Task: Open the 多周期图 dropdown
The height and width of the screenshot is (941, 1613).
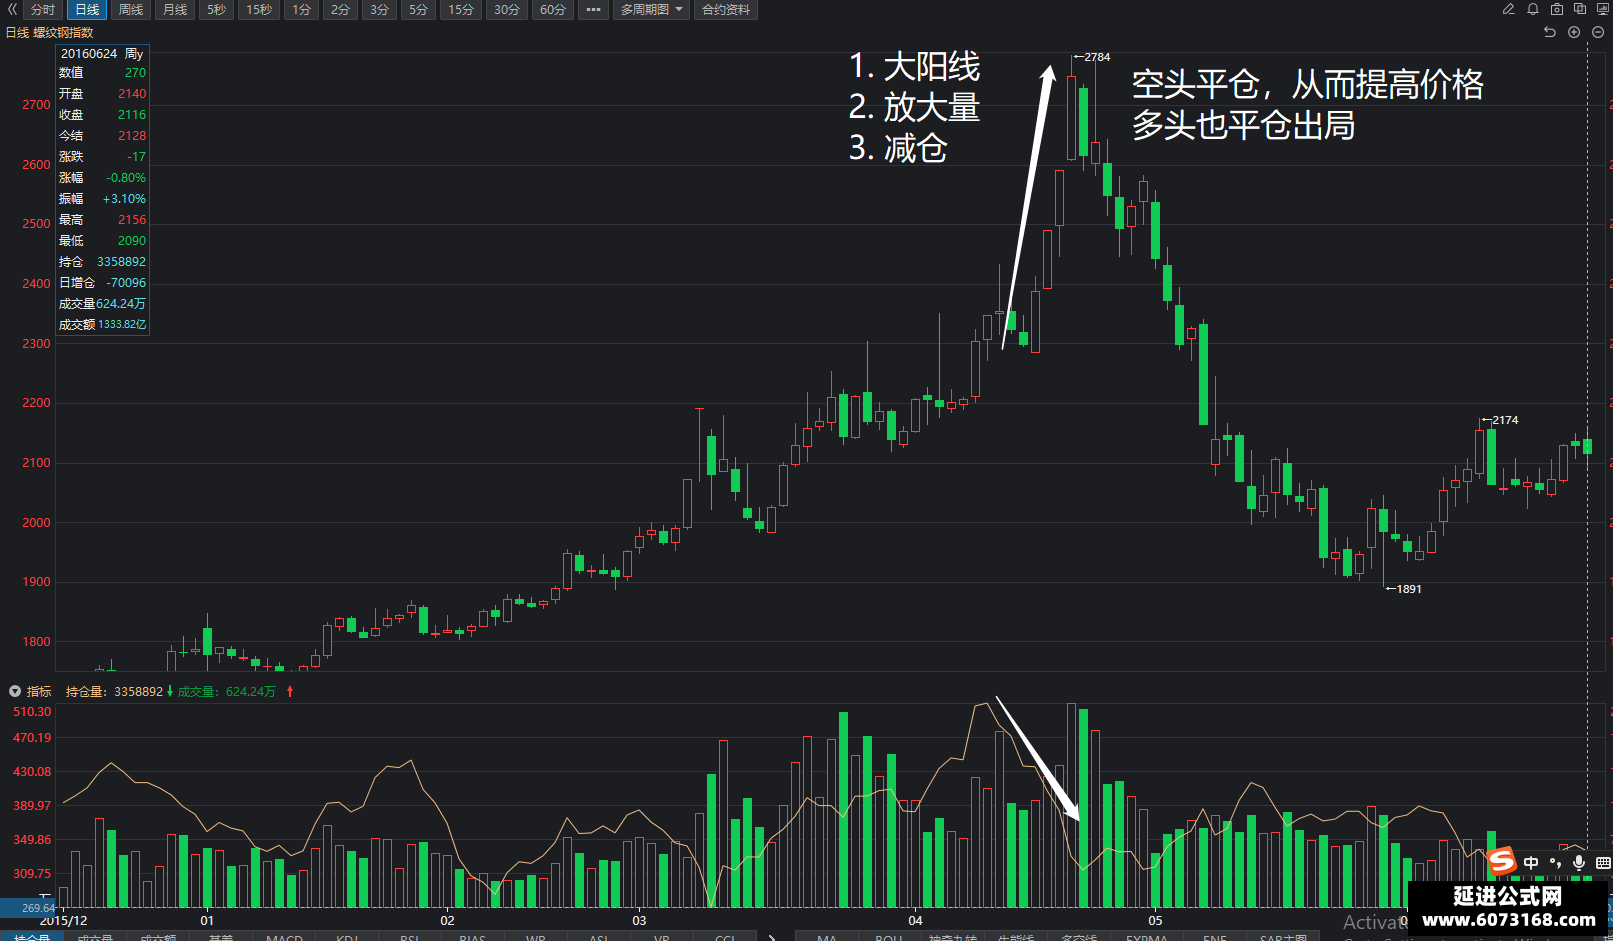Action: [652, 10]
